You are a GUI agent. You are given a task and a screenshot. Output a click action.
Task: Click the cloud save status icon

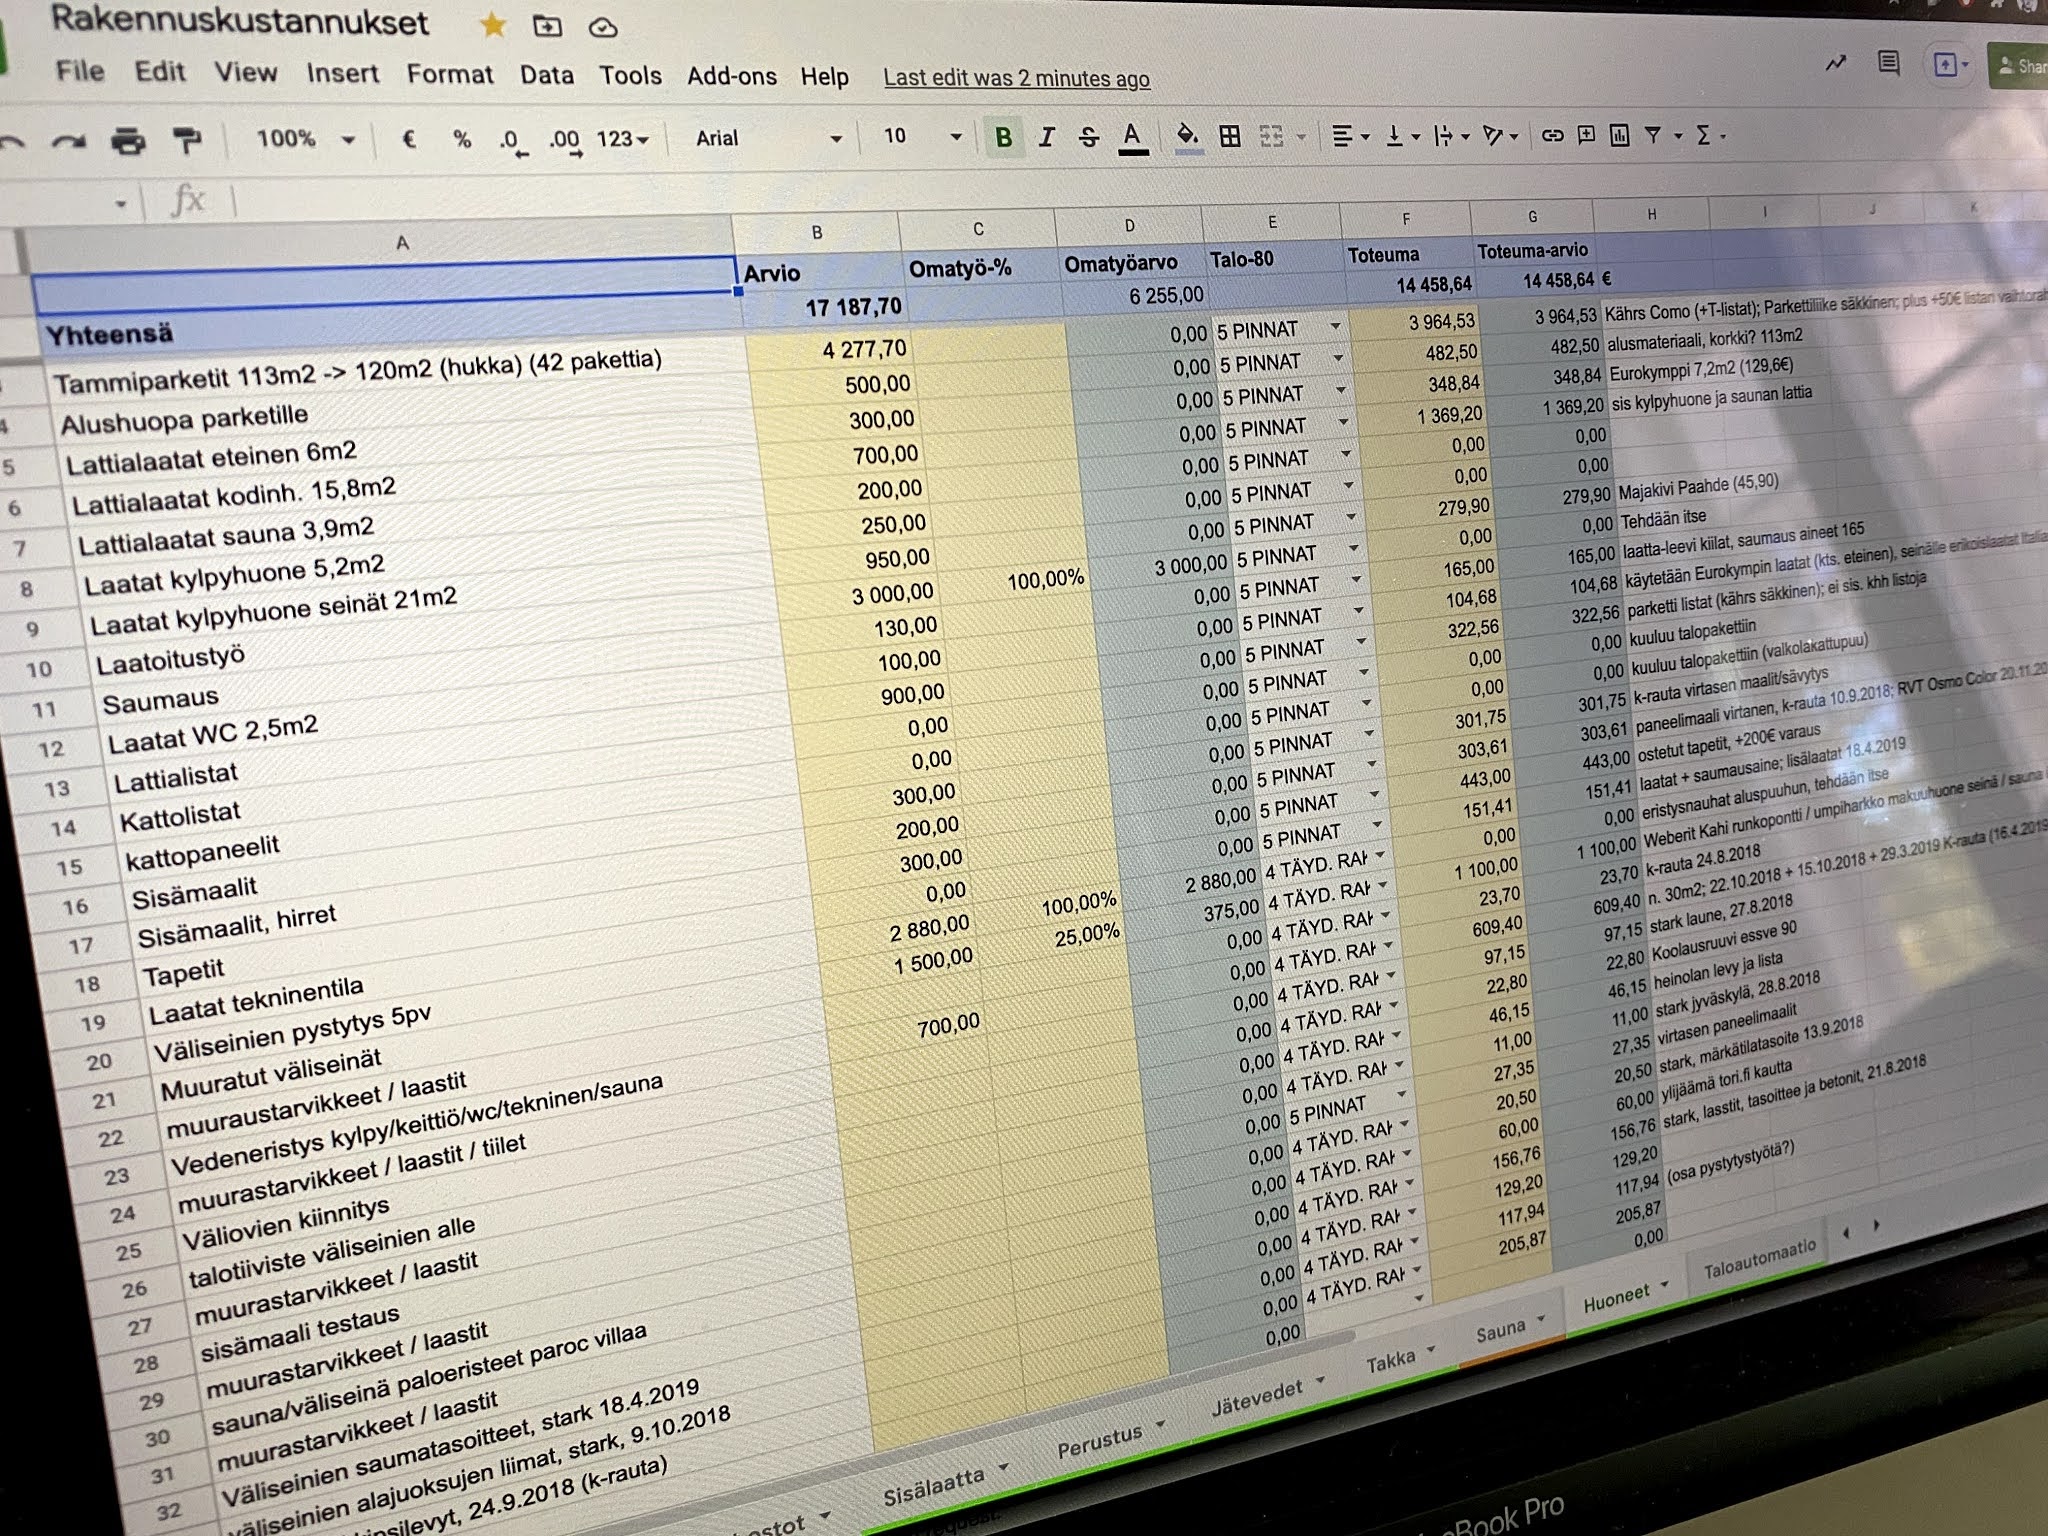point(602,28)
